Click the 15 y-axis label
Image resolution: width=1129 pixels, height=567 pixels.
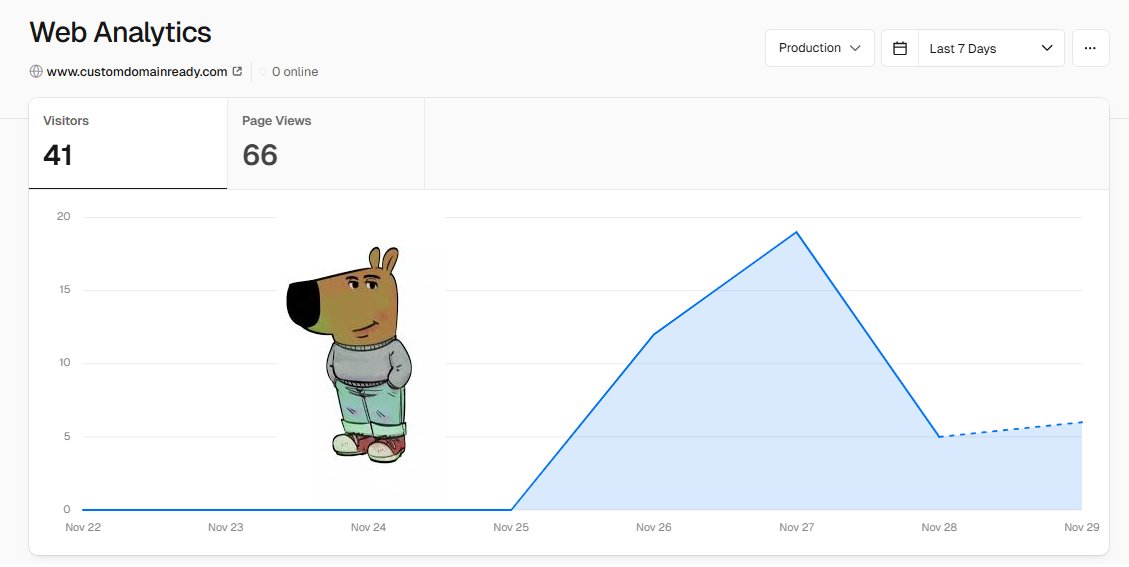65,290
